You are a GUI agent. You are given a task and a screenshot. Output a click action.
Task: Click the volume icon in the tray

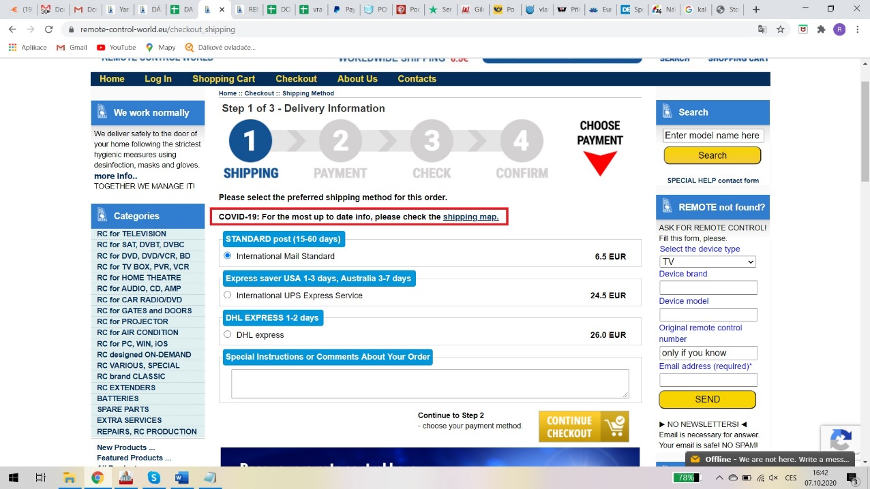[x=774, y=478]
